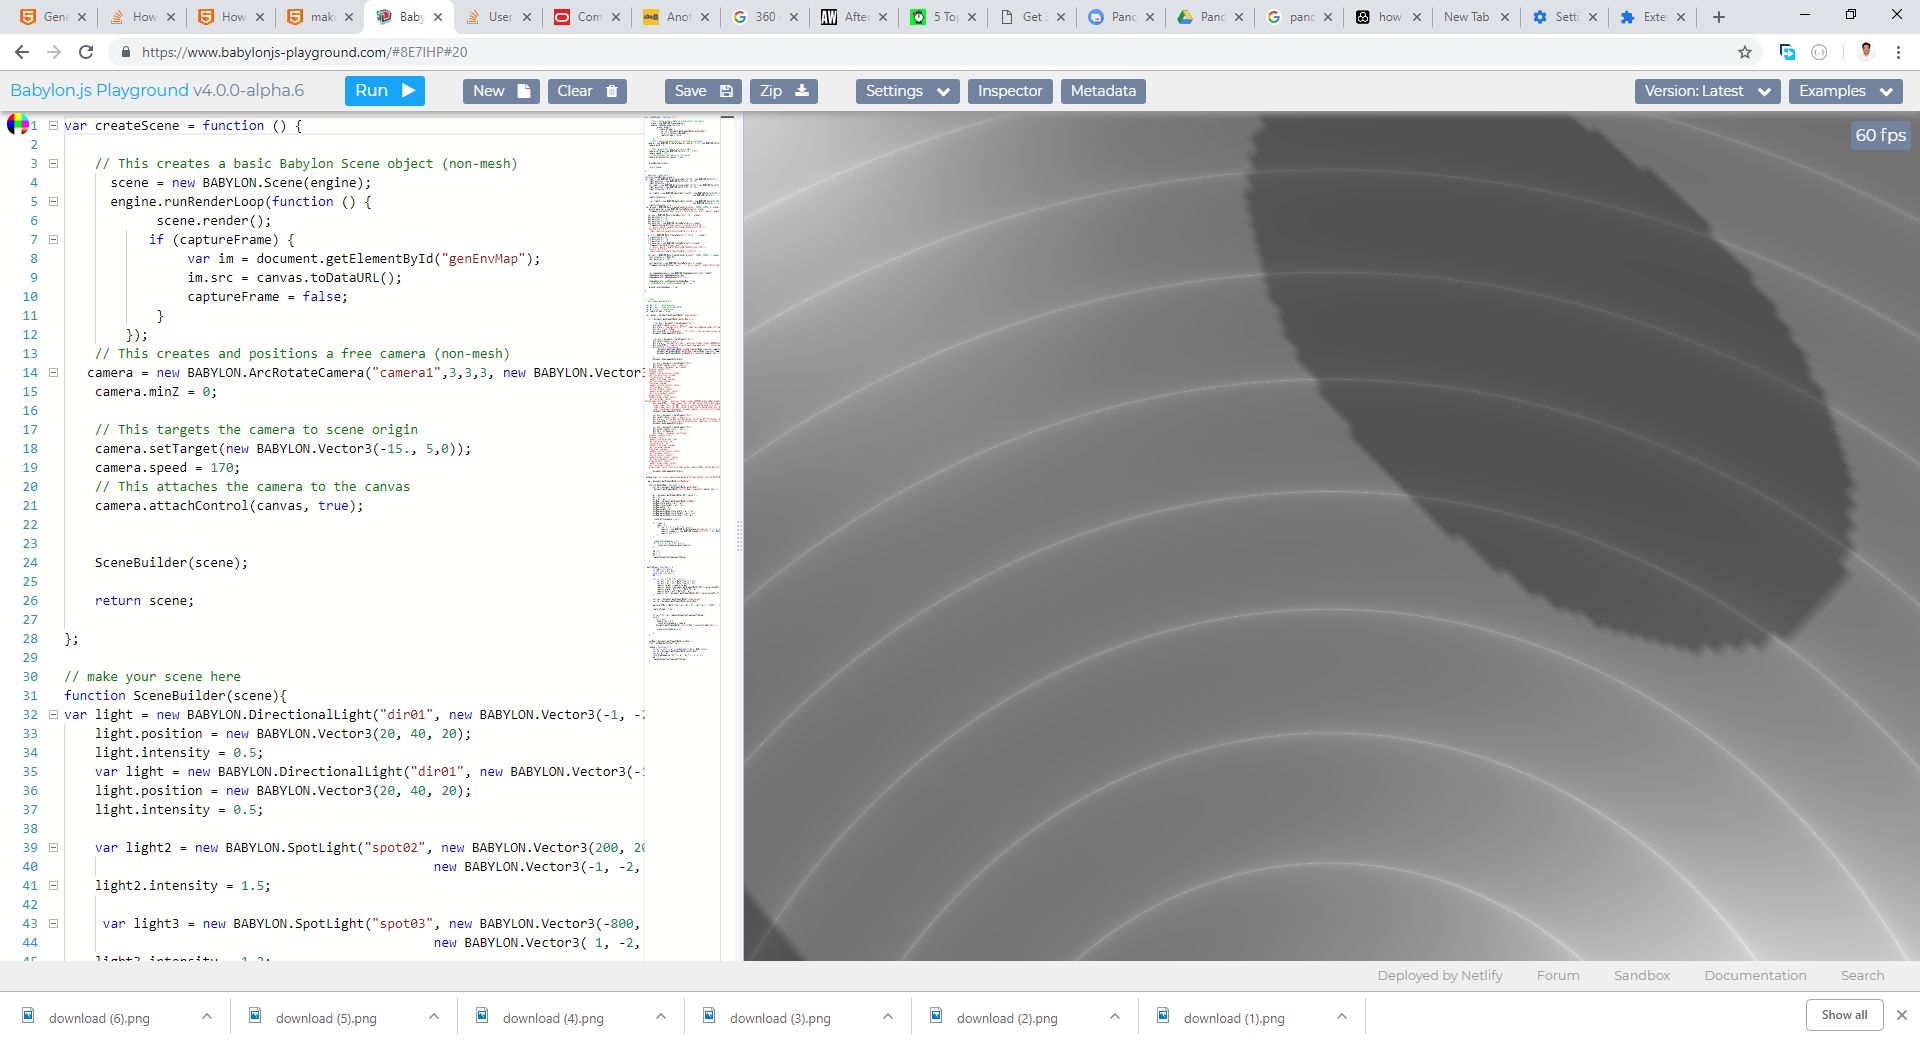The width and height of the screenshot is (1920, 1040).
Task: Click the translate extension icon in address bar
Action: tap(1787, 52)
